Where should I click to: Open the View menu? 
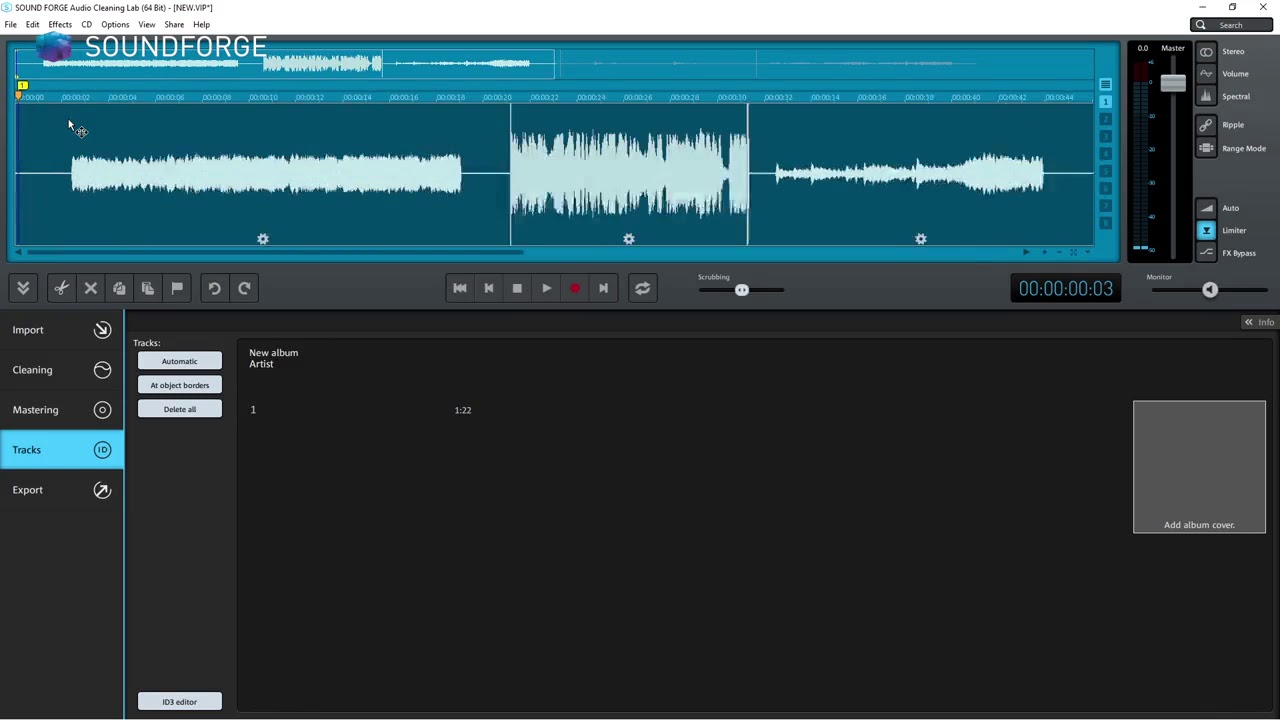[147, 24]
